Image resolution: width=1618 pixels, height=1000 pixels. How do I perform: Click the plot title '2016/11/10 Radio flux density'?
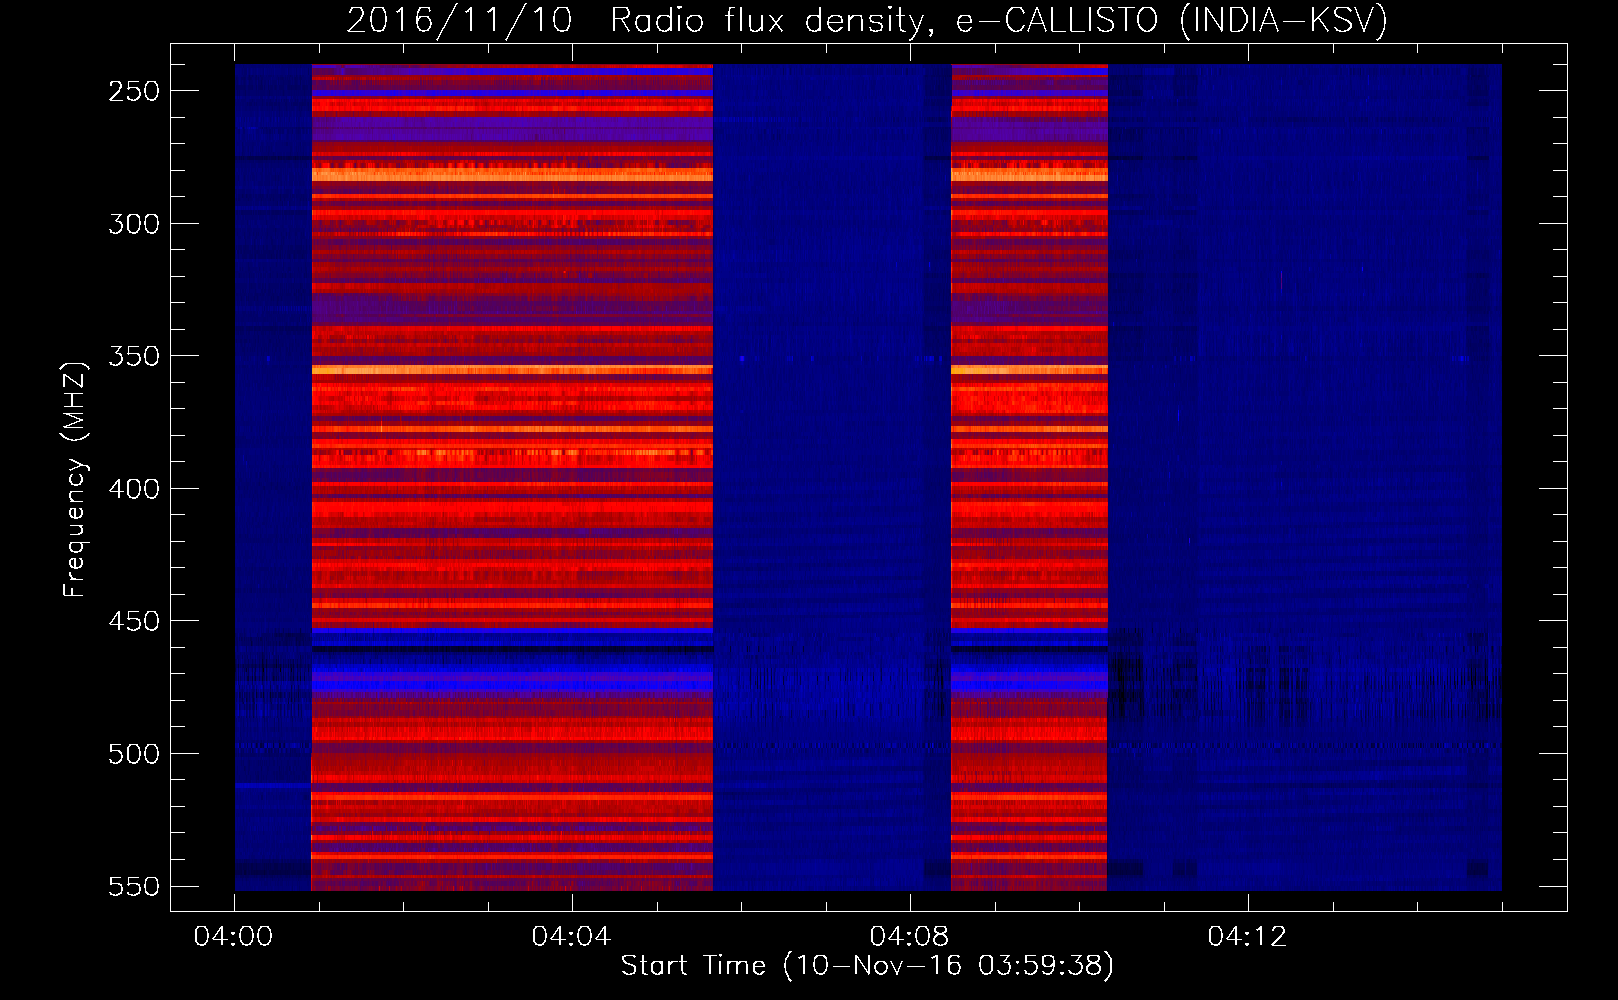tap(637, 20)
